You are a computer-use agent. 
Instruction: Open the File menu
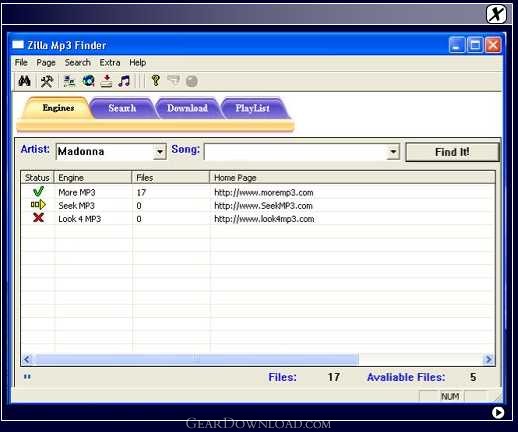(x=21, y=62)
